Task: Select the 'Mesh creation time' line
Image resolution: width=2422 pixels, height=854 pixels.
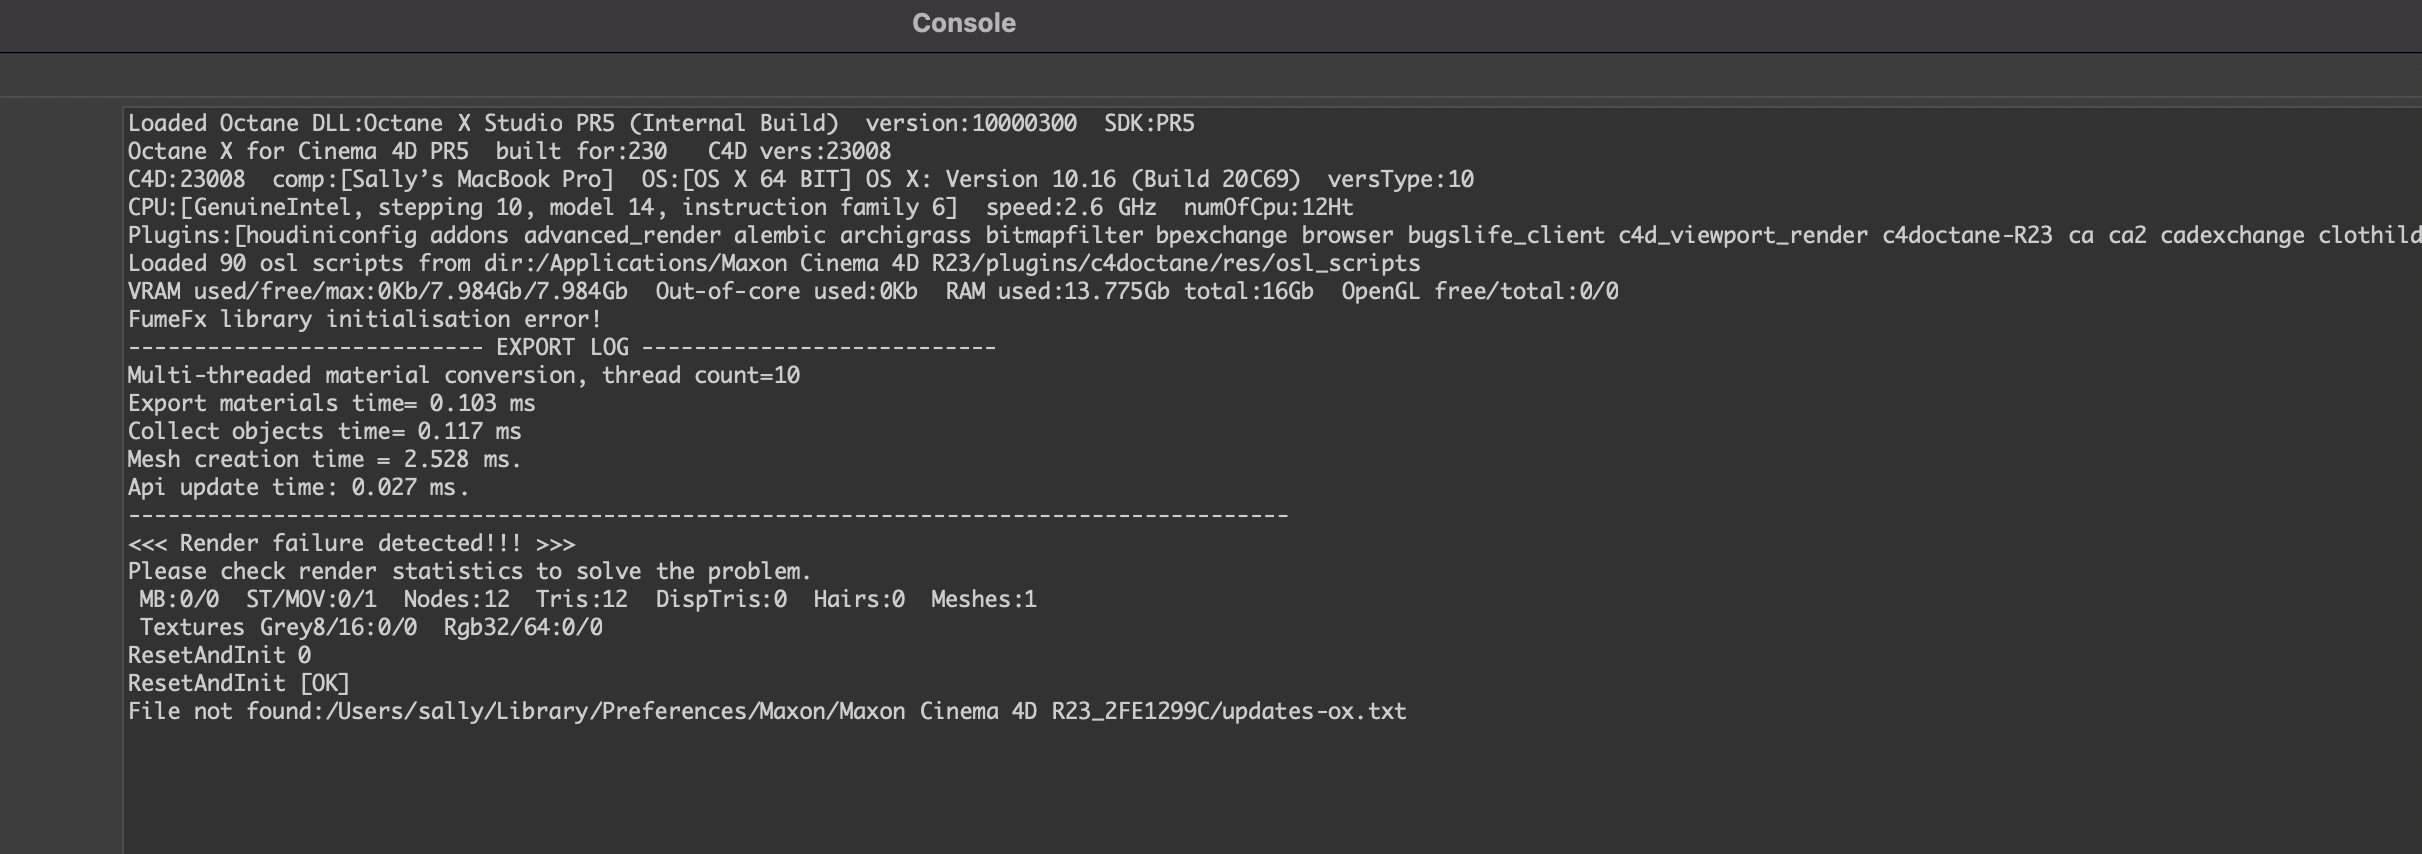Action: (x=324, y=459)
